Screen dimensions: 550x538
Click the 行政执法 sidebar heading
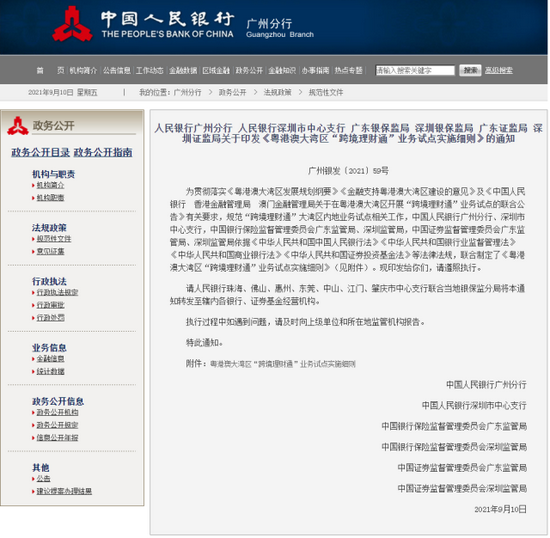click(49, 282)
